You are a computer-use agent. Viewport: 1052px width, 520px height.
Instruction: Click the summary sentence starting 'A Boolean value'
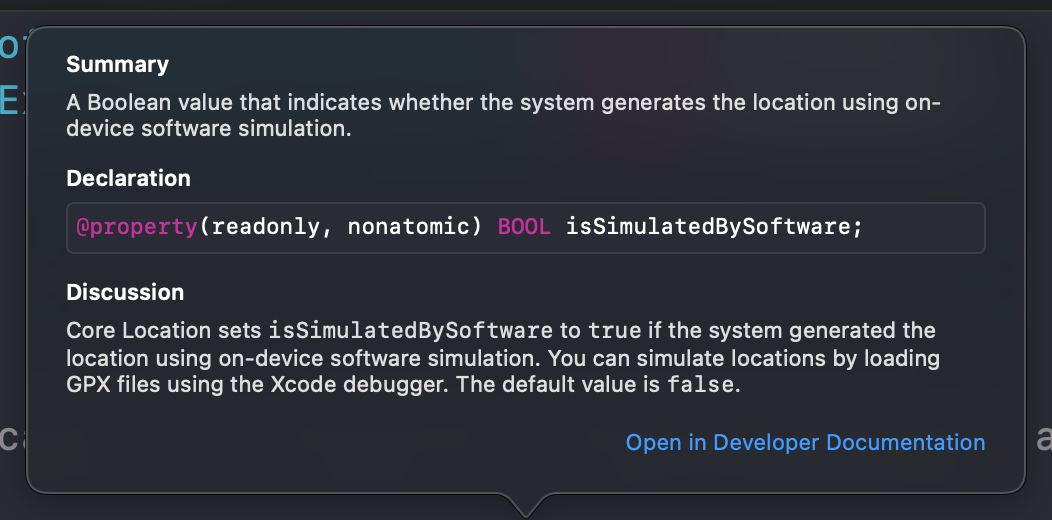[x=503, y=115]
